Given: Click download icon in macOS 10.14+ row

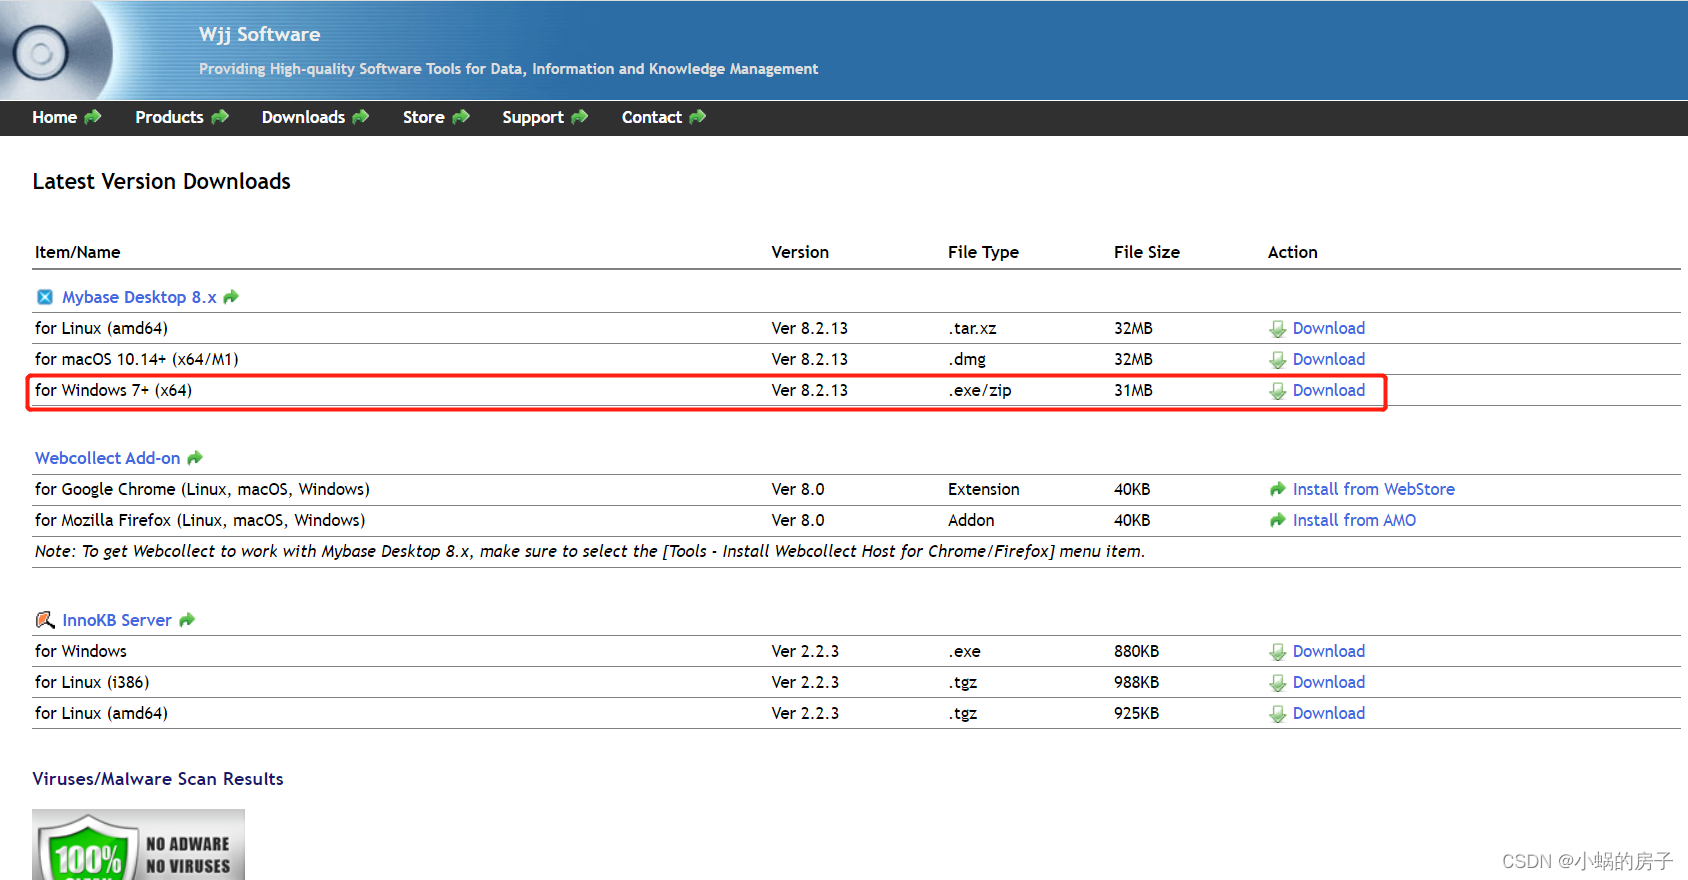Looking at the screenshot, I should [x=1278, y=360].
